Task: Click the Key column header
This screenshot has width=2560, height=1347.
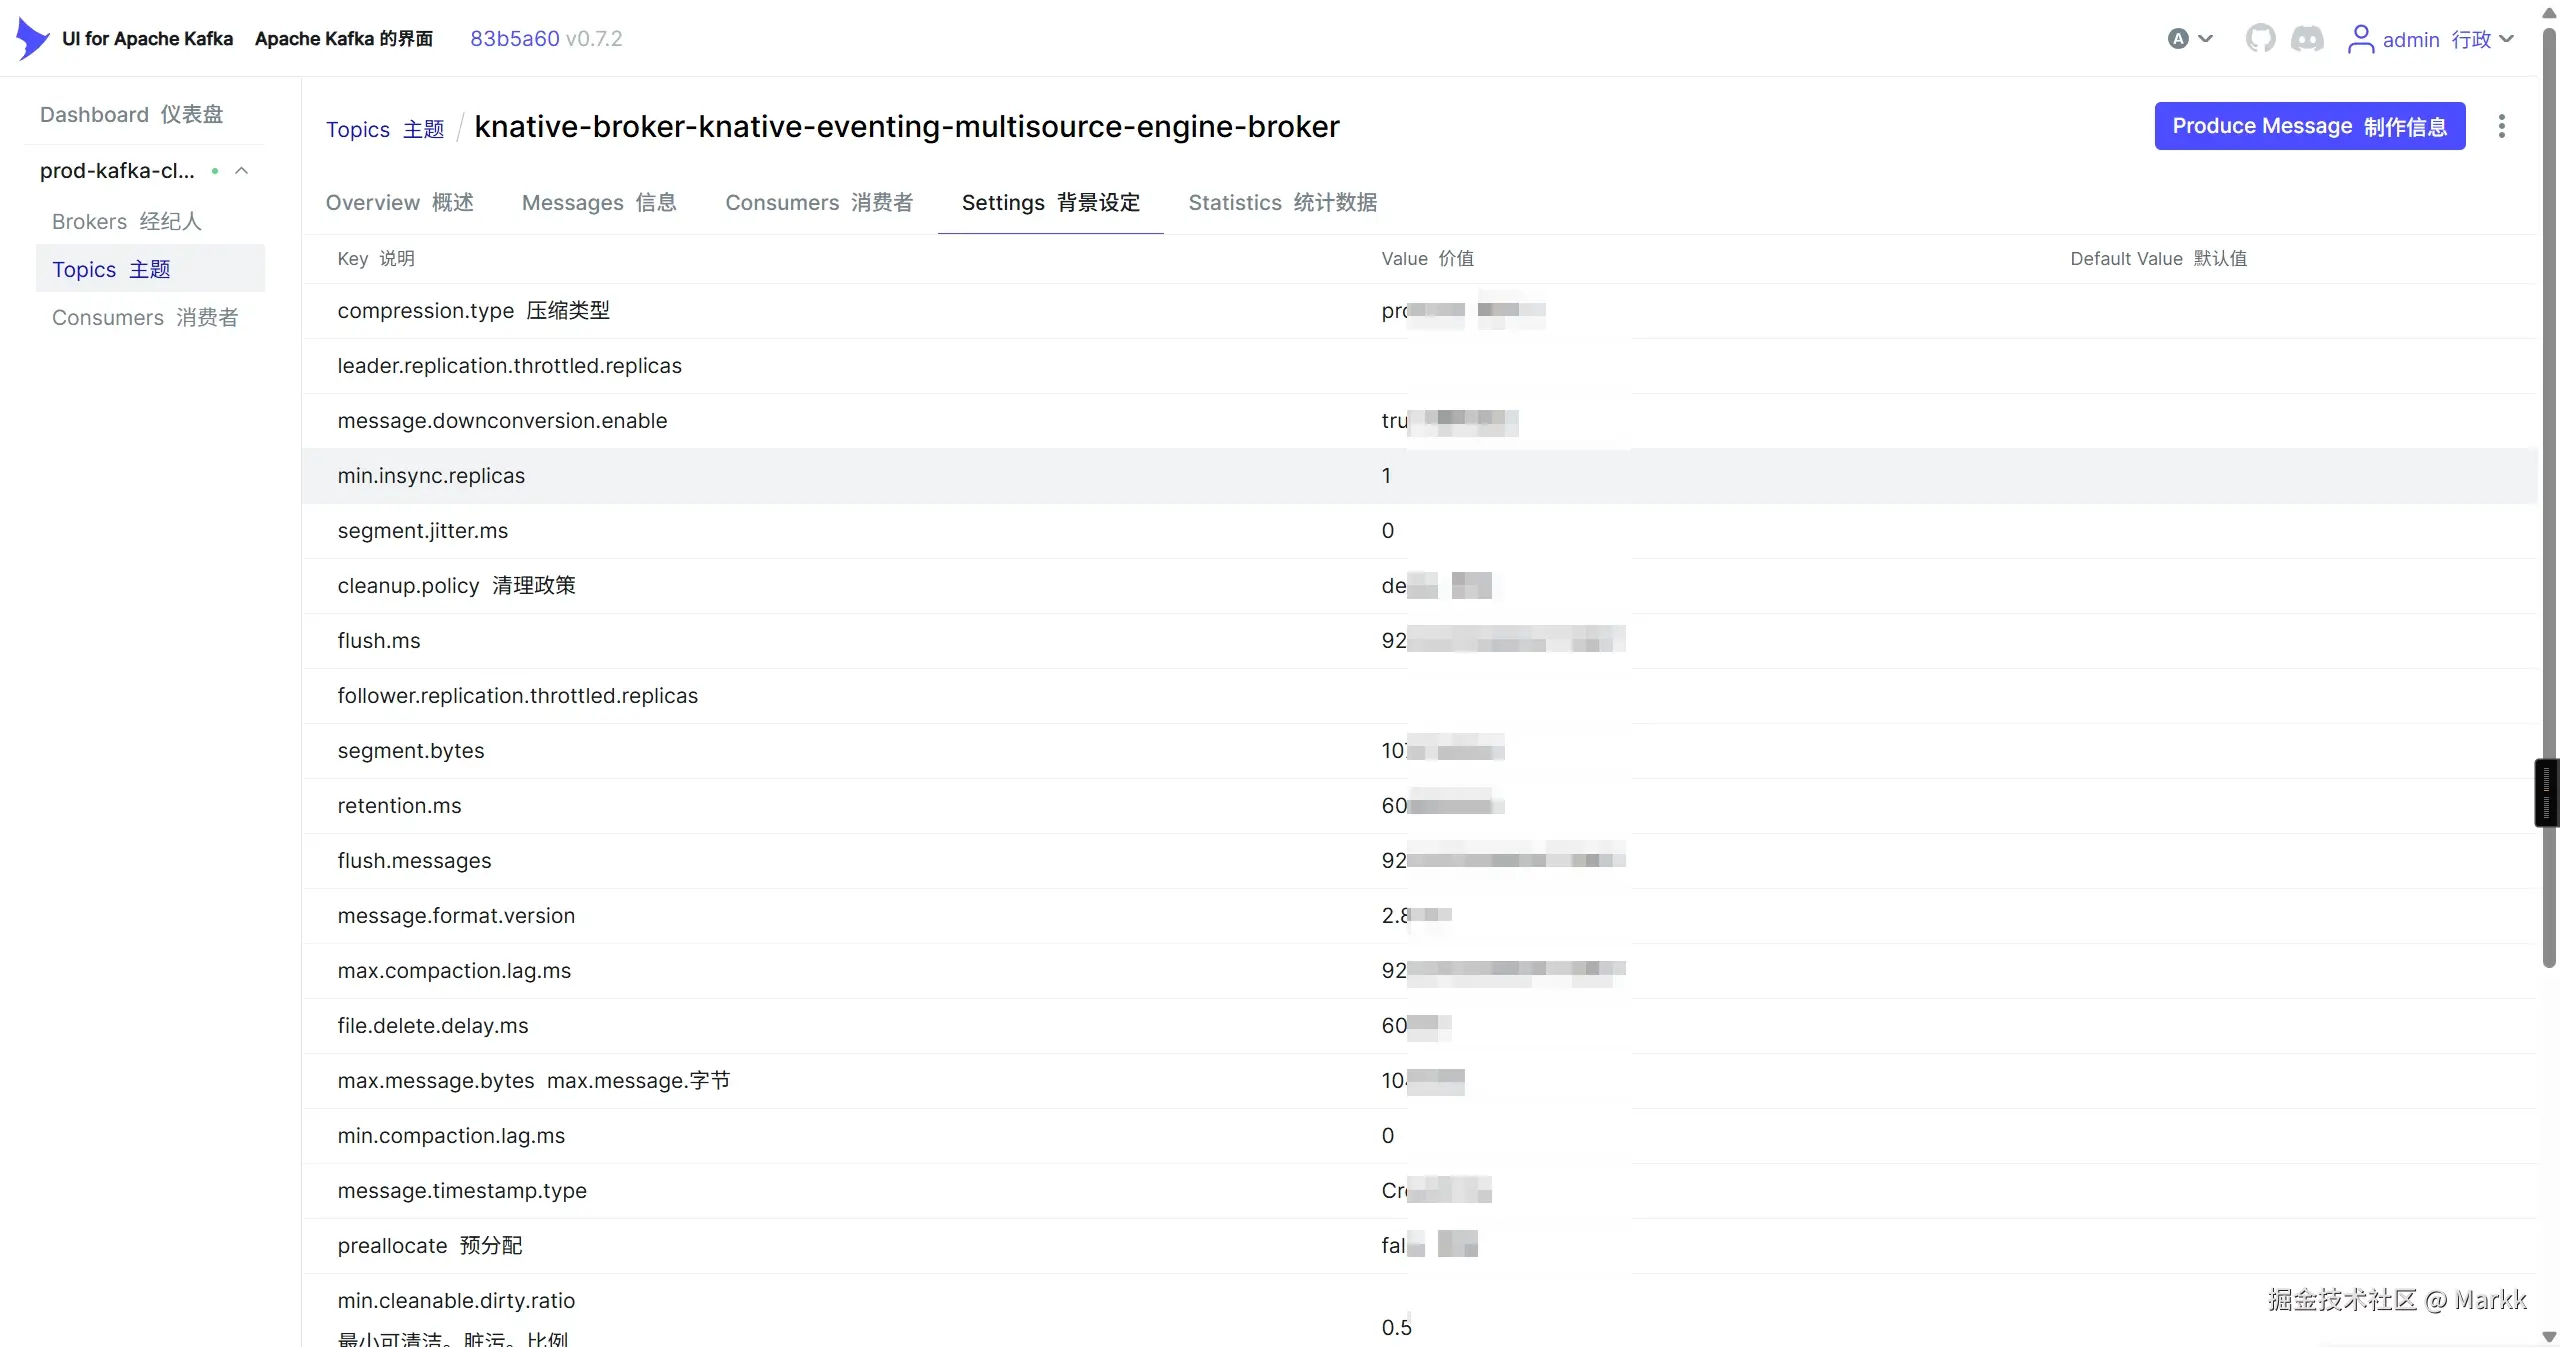Action: pos(375,259)
